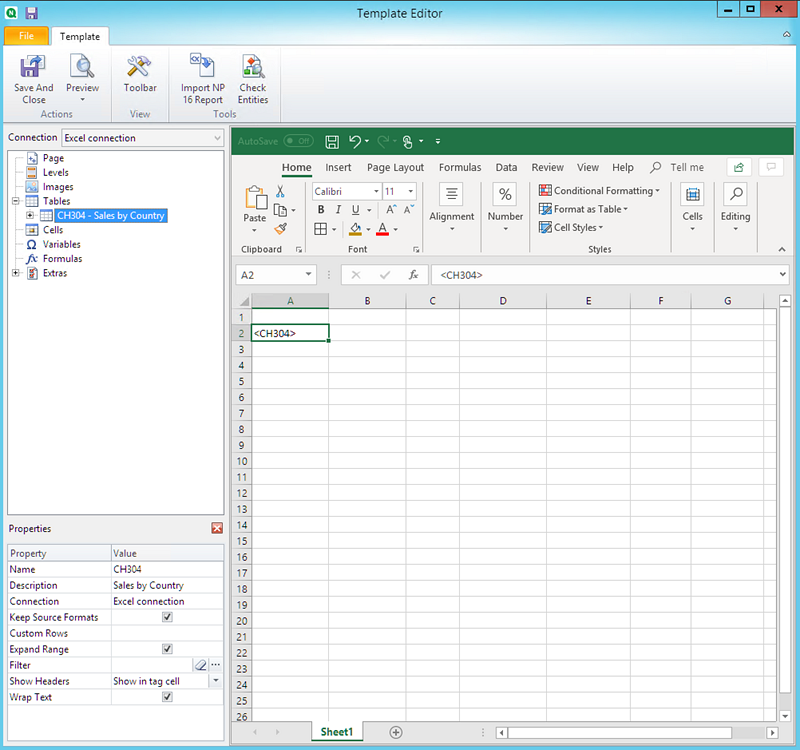
Task: Switch to the File tab
Action: coord(26,36)
